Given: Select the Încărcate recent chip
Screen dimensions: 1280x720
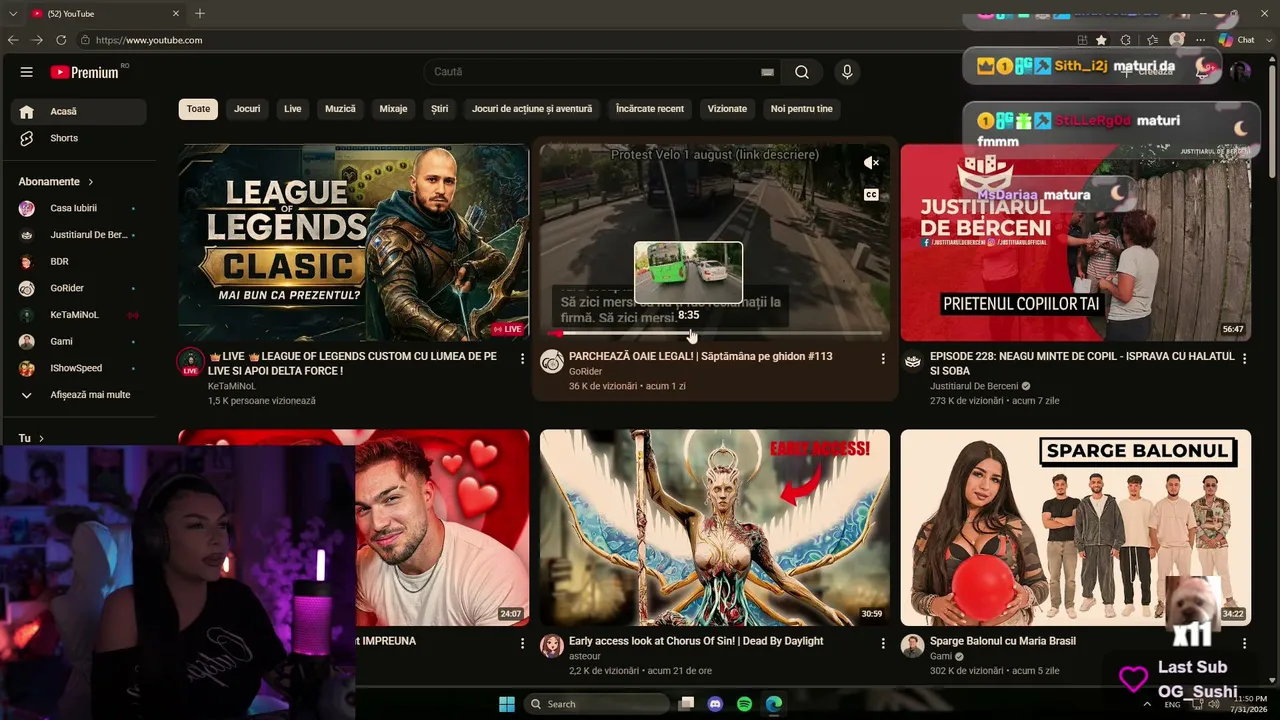Looking at the screenshot, I should (x=650, y=109).
